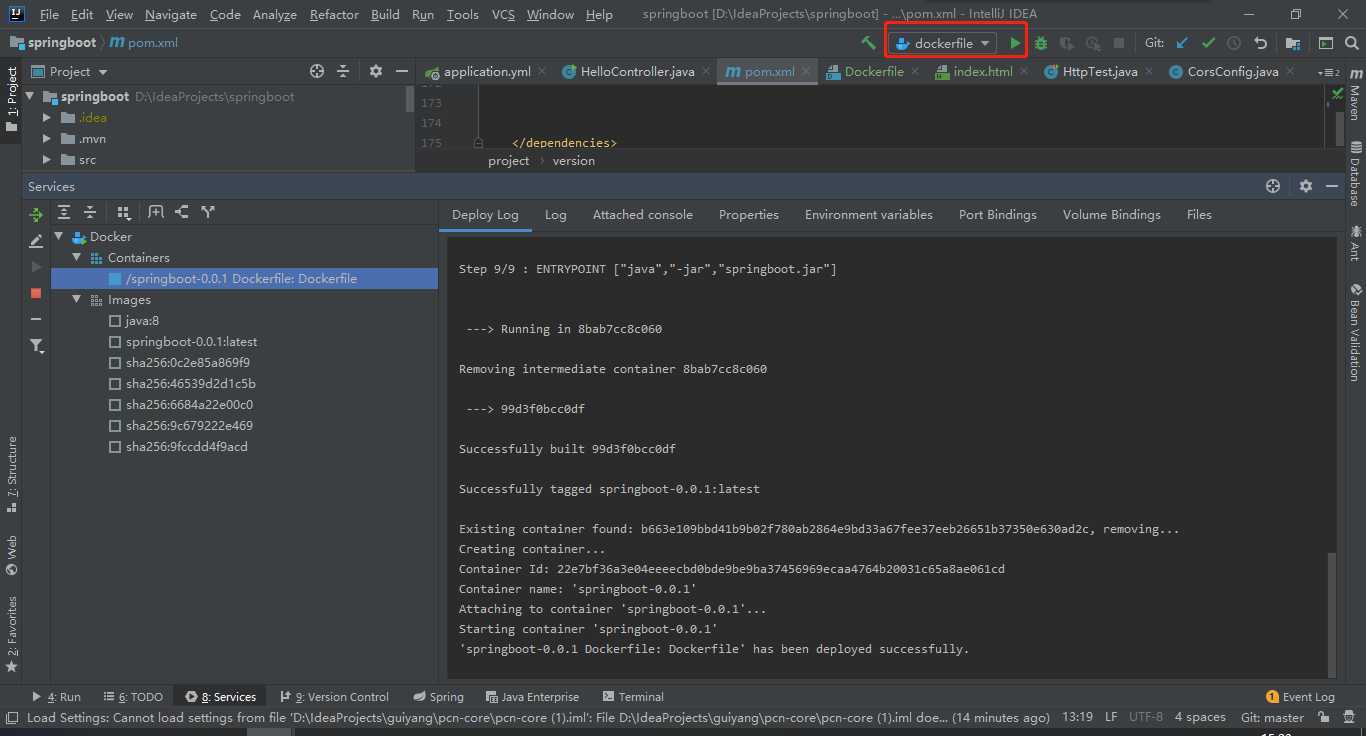Tick the sha256:6684a22e00c0 image checkbox
This screenshot has width=1366, height=736.
(115, 405)
